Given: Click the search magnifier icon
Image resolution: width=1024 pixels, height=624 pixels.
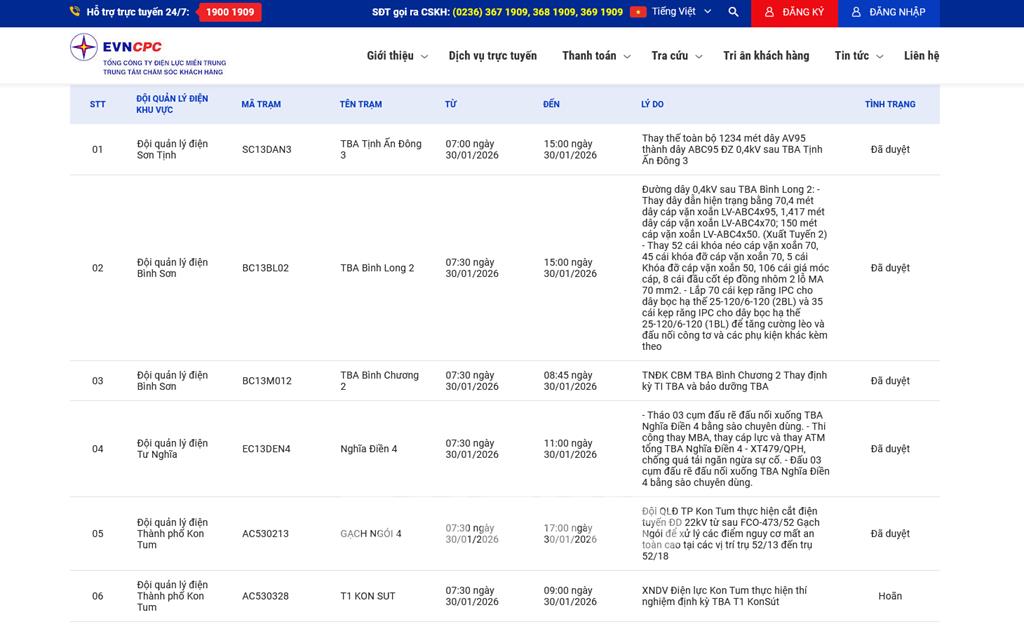Looking at the screenshot, I should click(x=733, y=12).
